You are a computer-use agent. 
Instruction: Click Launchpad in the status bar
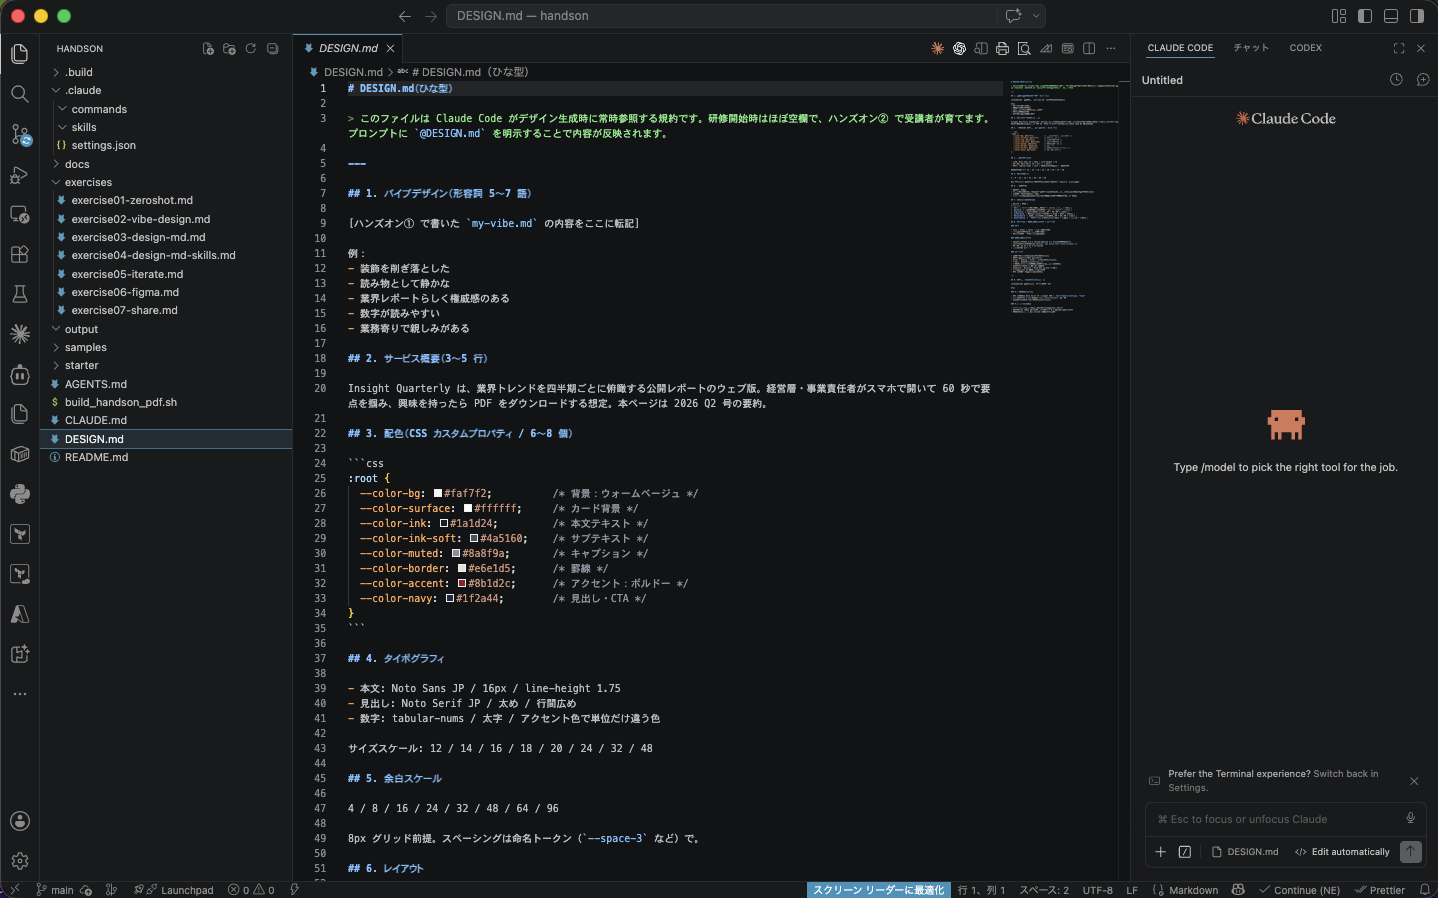[x=187, y=890]
